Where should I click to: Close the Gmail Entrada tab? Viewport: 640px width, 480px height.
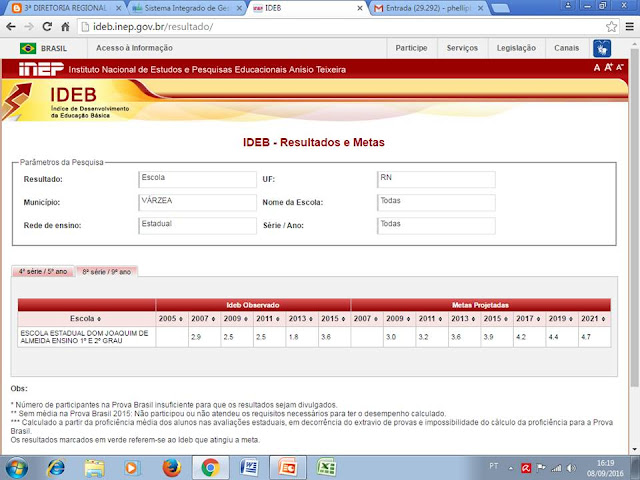pos(480,8)
